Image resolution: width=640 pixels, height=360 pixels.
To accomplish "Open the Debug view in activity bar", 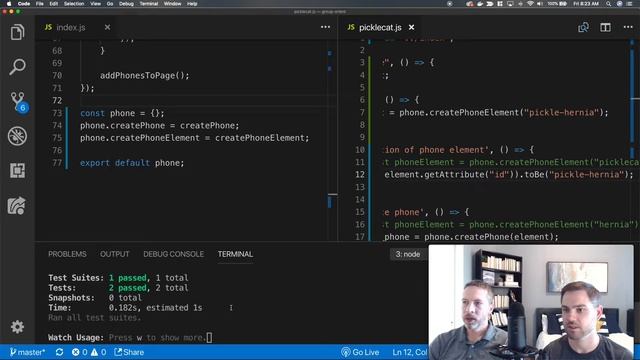I will (x=17, y=136).
